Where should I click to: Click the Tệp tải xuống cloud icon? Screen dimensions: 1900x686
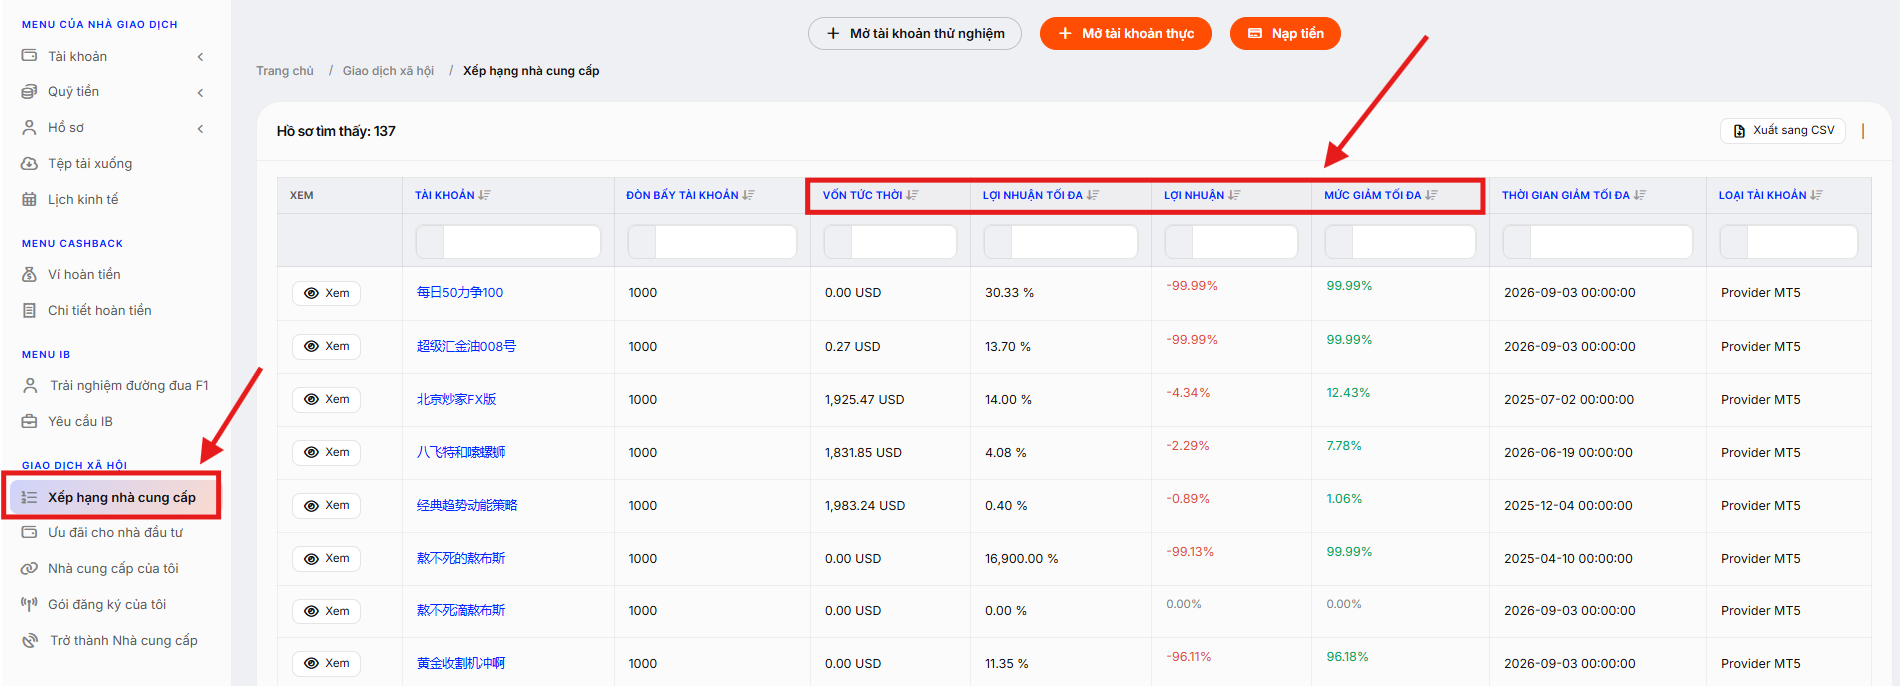(x=29, y=163)
